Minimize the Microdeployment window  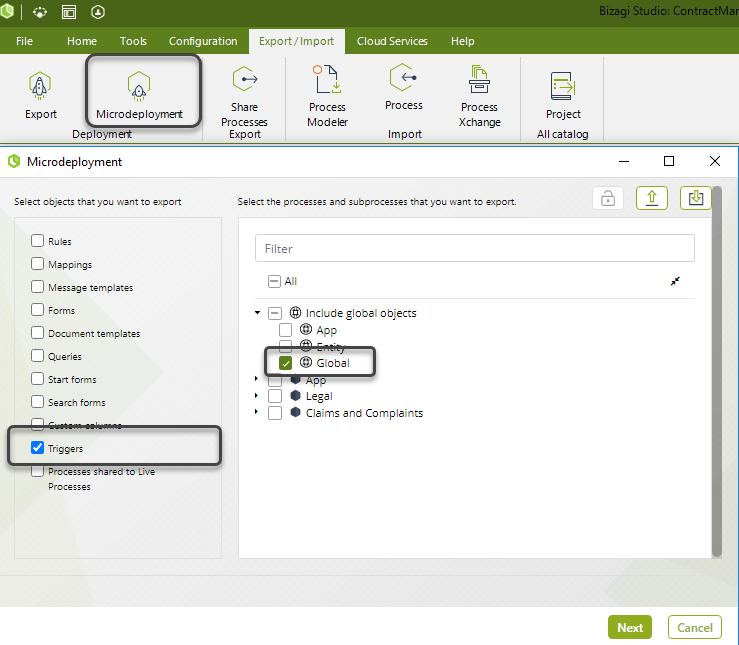pyautogui.click(x=624, y=161)
